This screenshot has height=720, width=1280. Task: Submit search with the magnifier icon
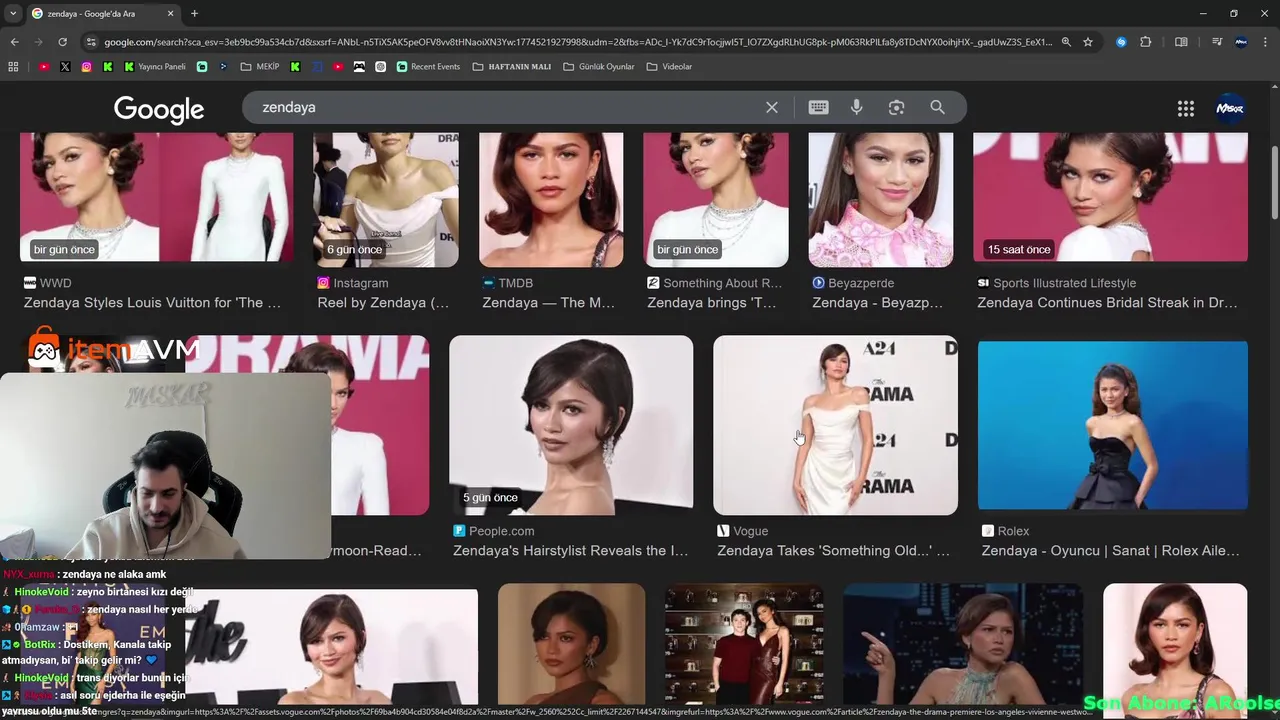click(x=937, y=107)
